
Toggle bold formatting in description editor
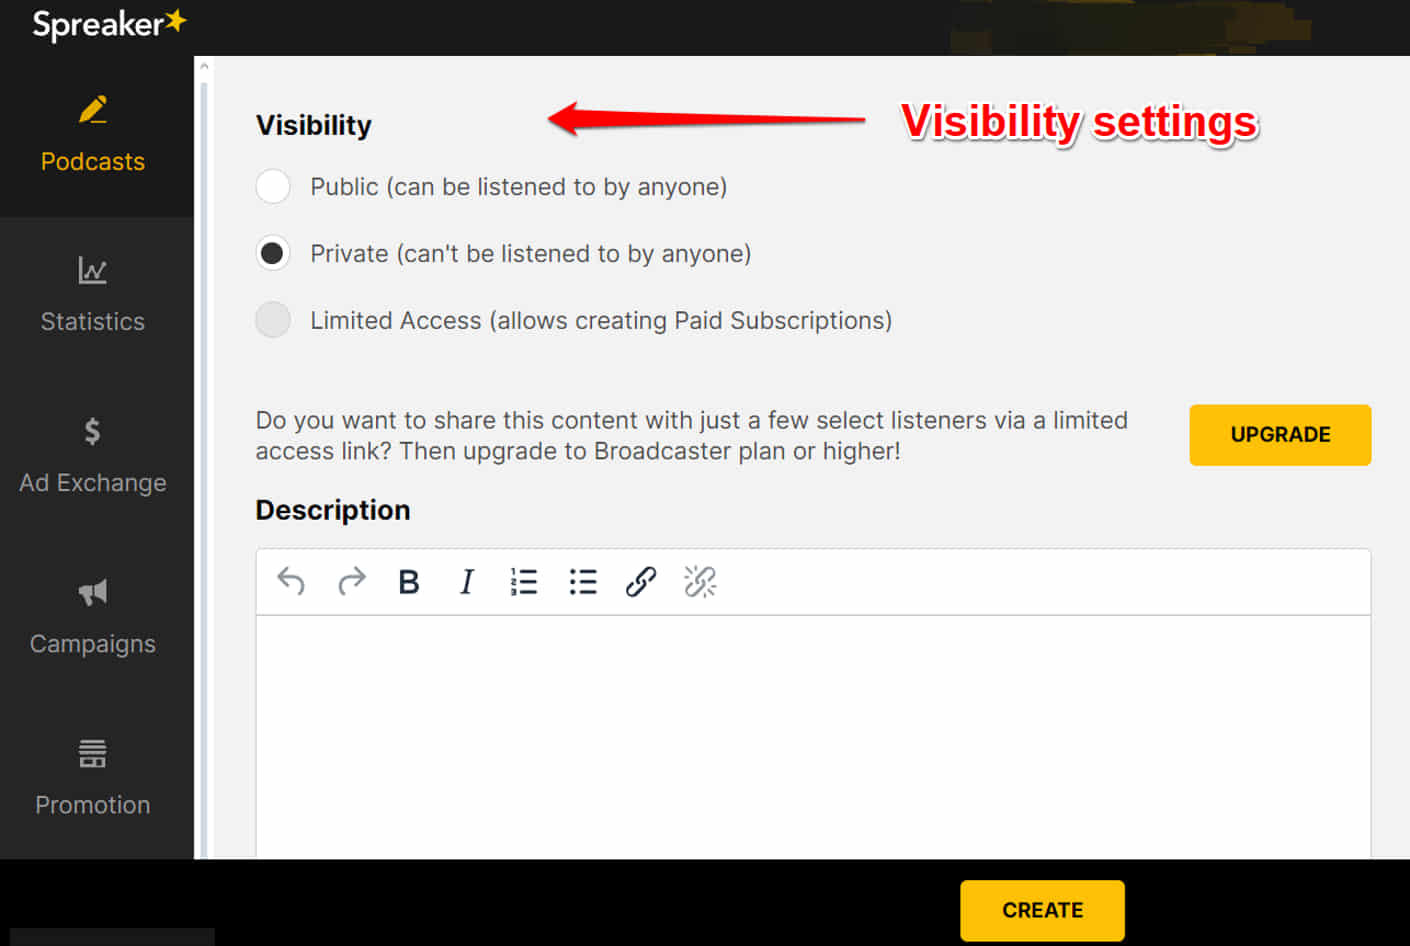pos(408,582)
